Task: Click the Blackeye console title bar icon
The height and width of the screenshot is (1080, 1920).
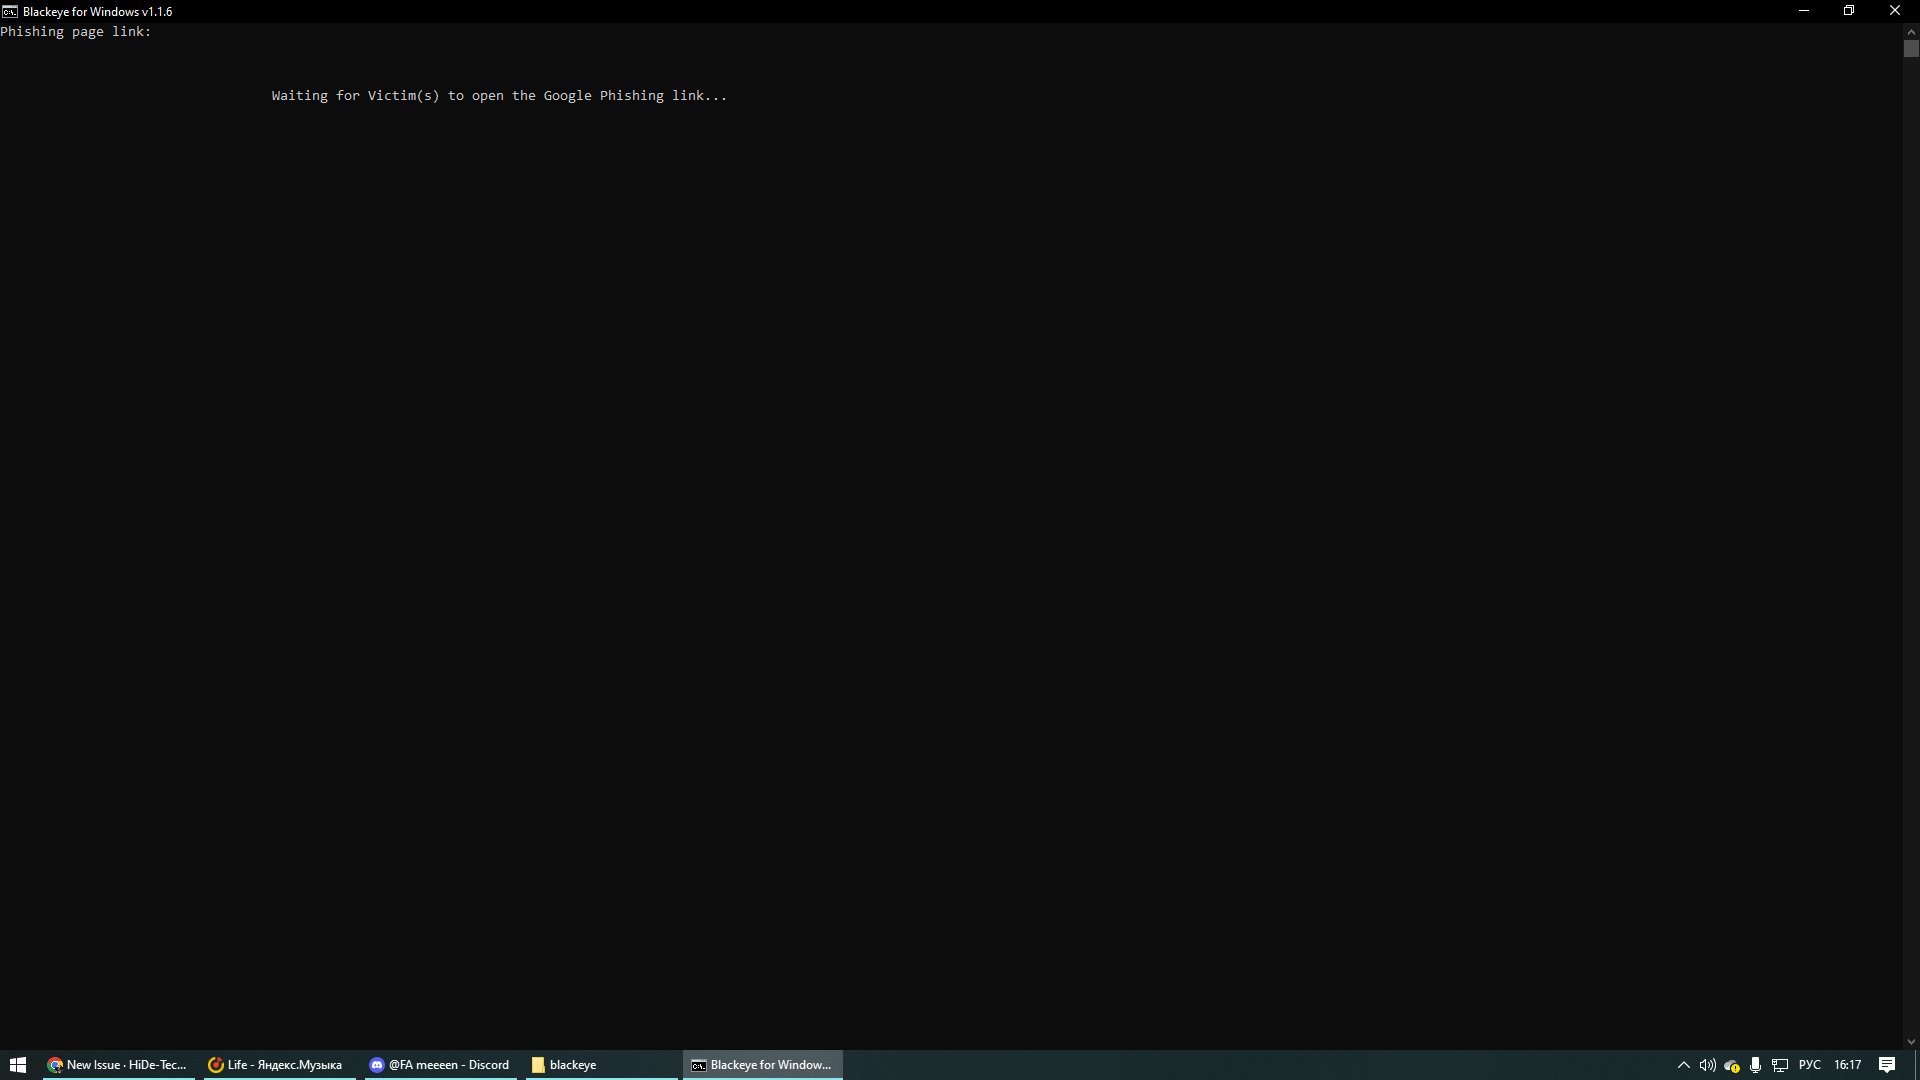Action: [10, 11]
